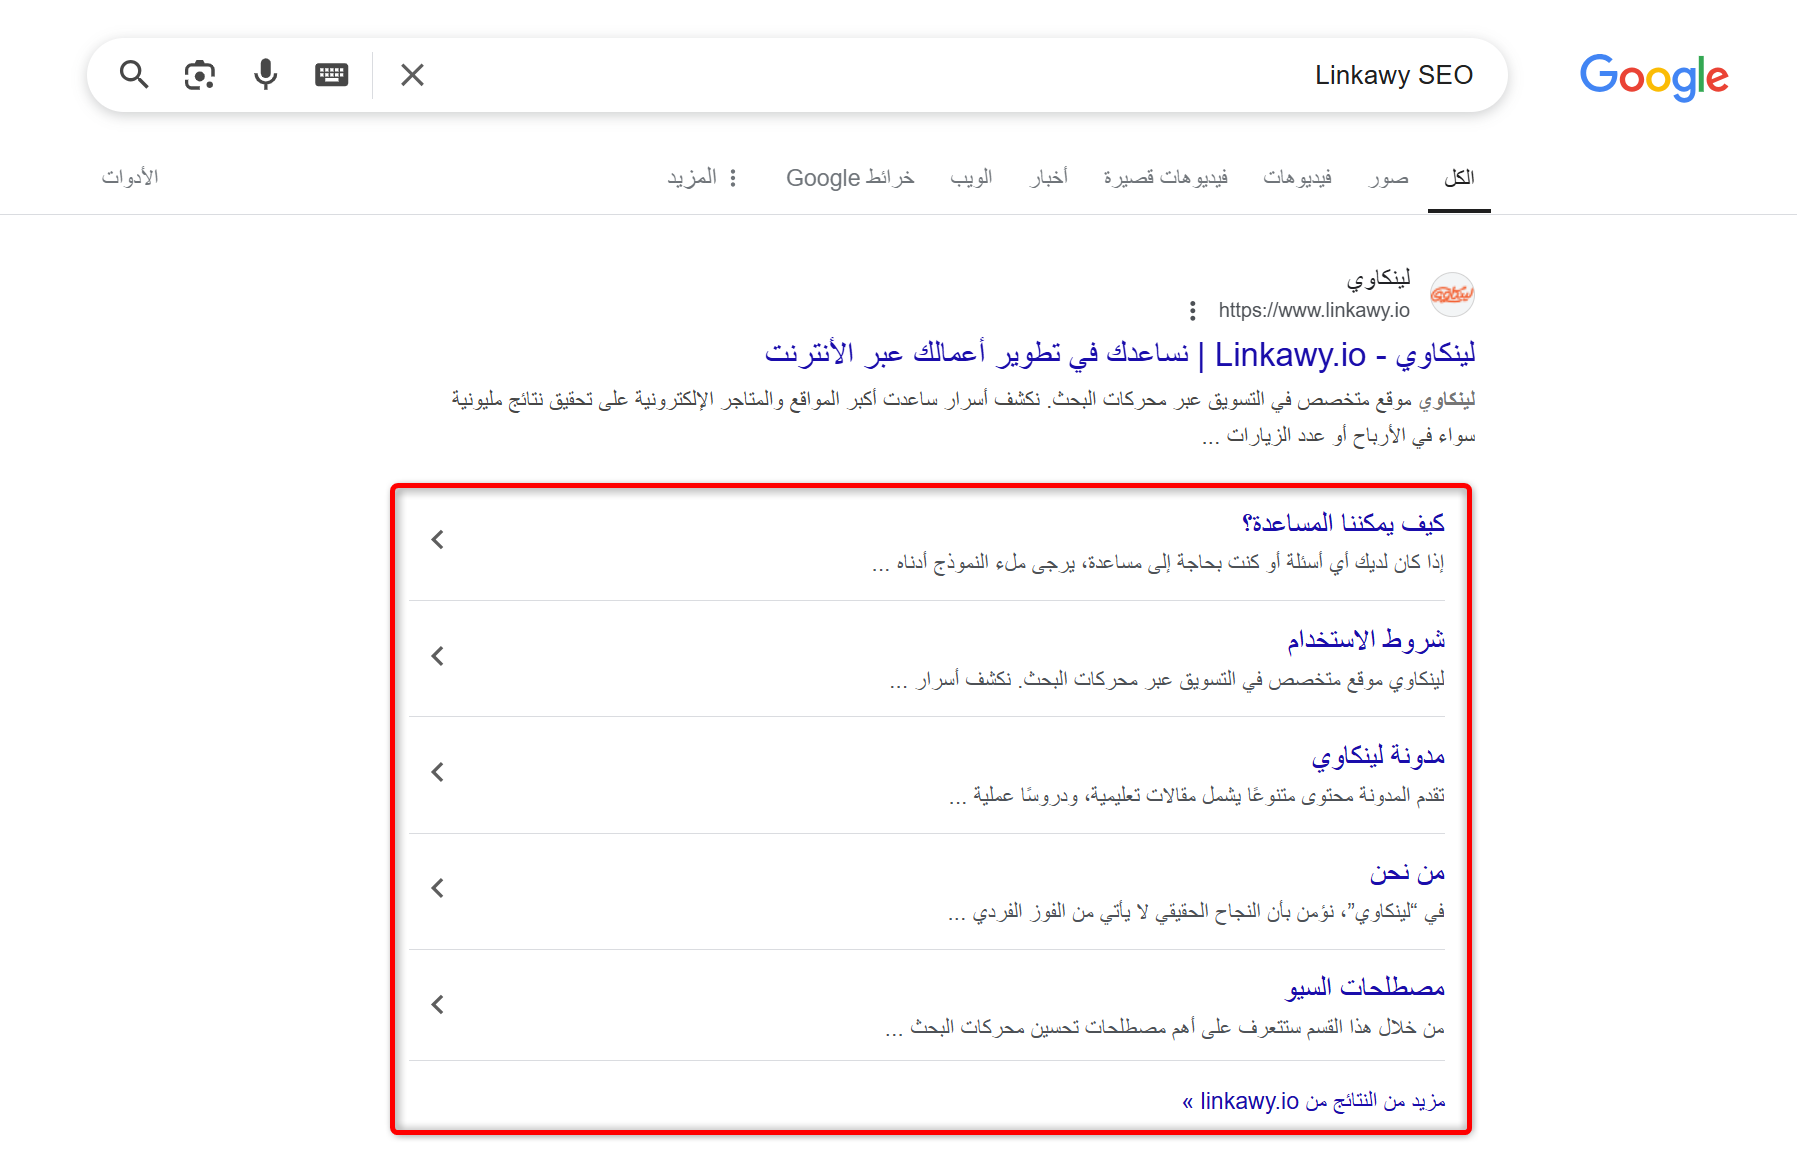Image resolution: width=1797 pixels, height=1151 pixels.
Task: Expand the من نحن sitelink chevron
Action: (x=437, y=888)
